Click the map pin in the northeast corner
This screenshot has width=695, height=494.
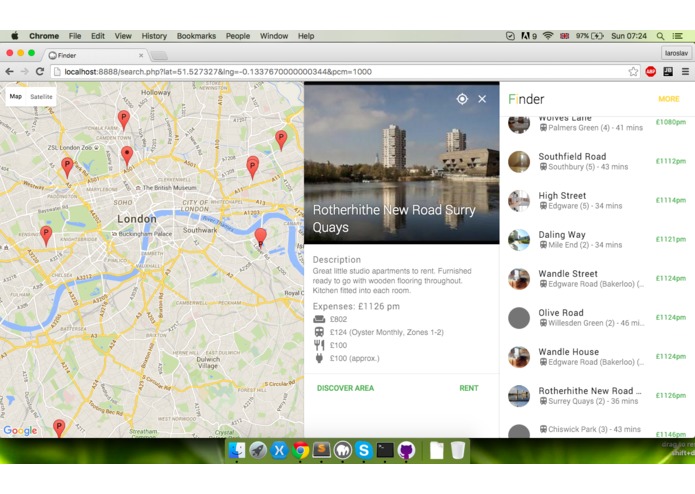pos(281,140)
